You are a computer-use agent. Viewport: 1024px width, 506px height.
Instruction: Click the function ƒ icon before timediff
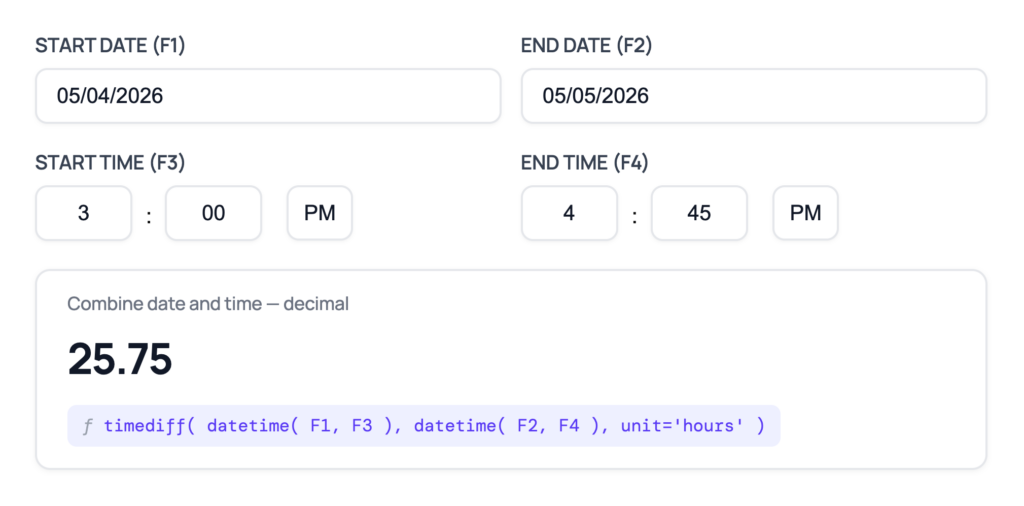[87, 426]
